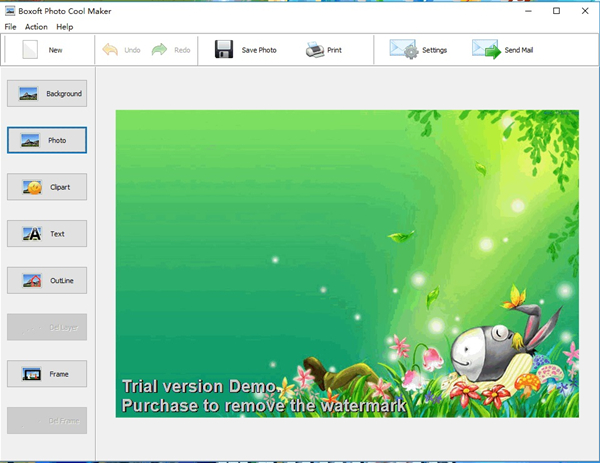Click the Photo landscape icon in sidebar
The height and width of the screenshot is (463, 600).
click(x=30, y=140)
